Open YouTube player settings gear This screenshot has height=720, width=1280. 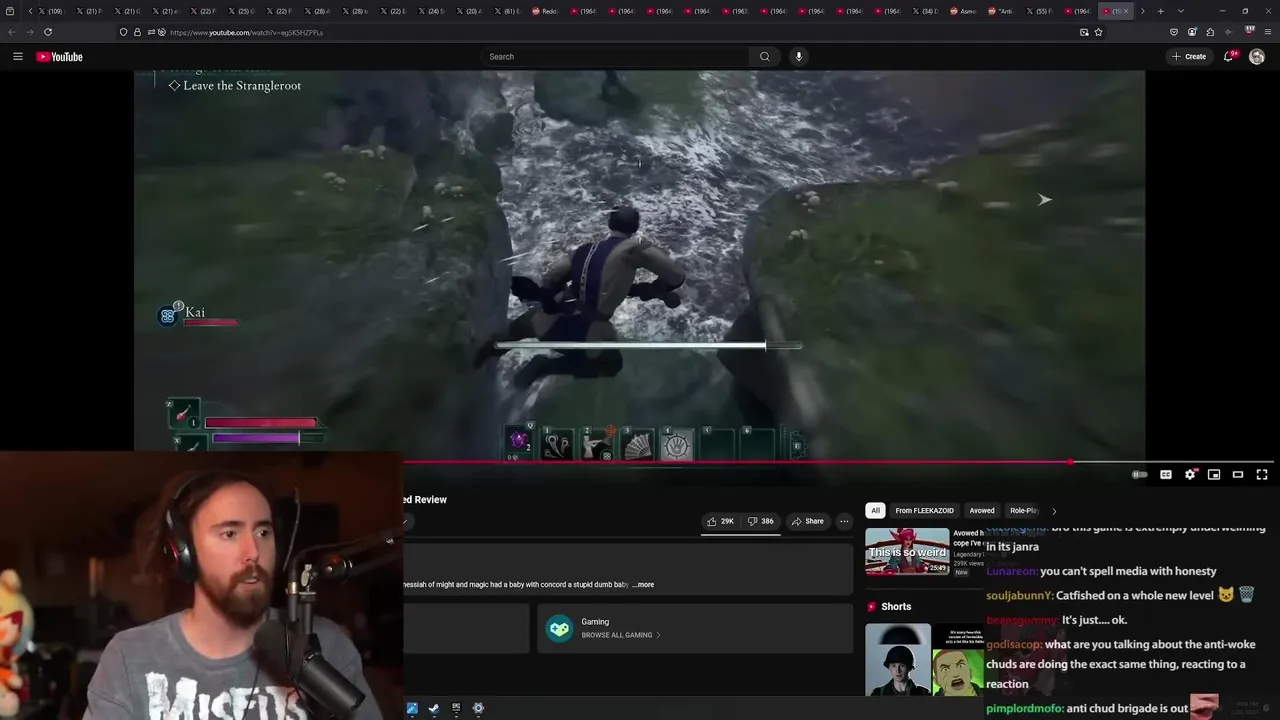(1190, 475)
